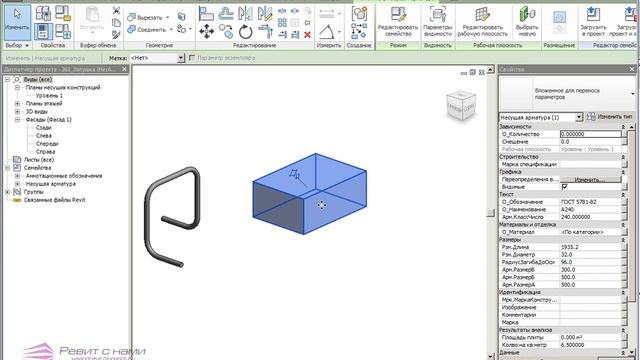The image size is (640, 360).
Task: Click the Copy tool icon beside Move
Action: (x=226, y=31)
